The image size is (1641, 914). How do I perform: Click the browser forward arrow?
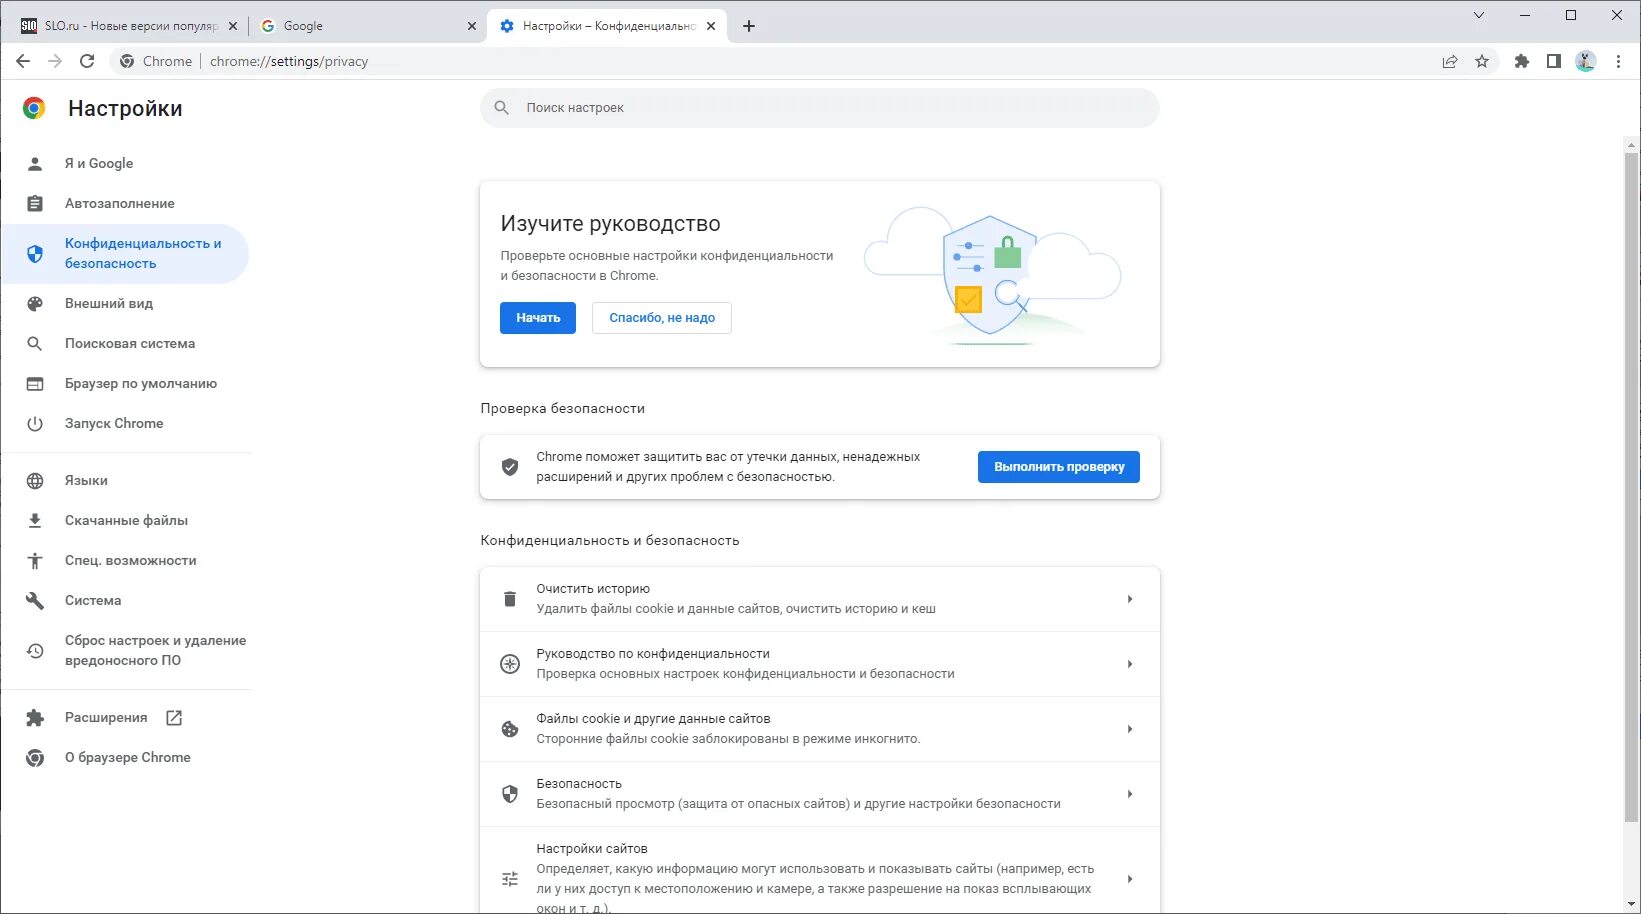click(55, 61)
